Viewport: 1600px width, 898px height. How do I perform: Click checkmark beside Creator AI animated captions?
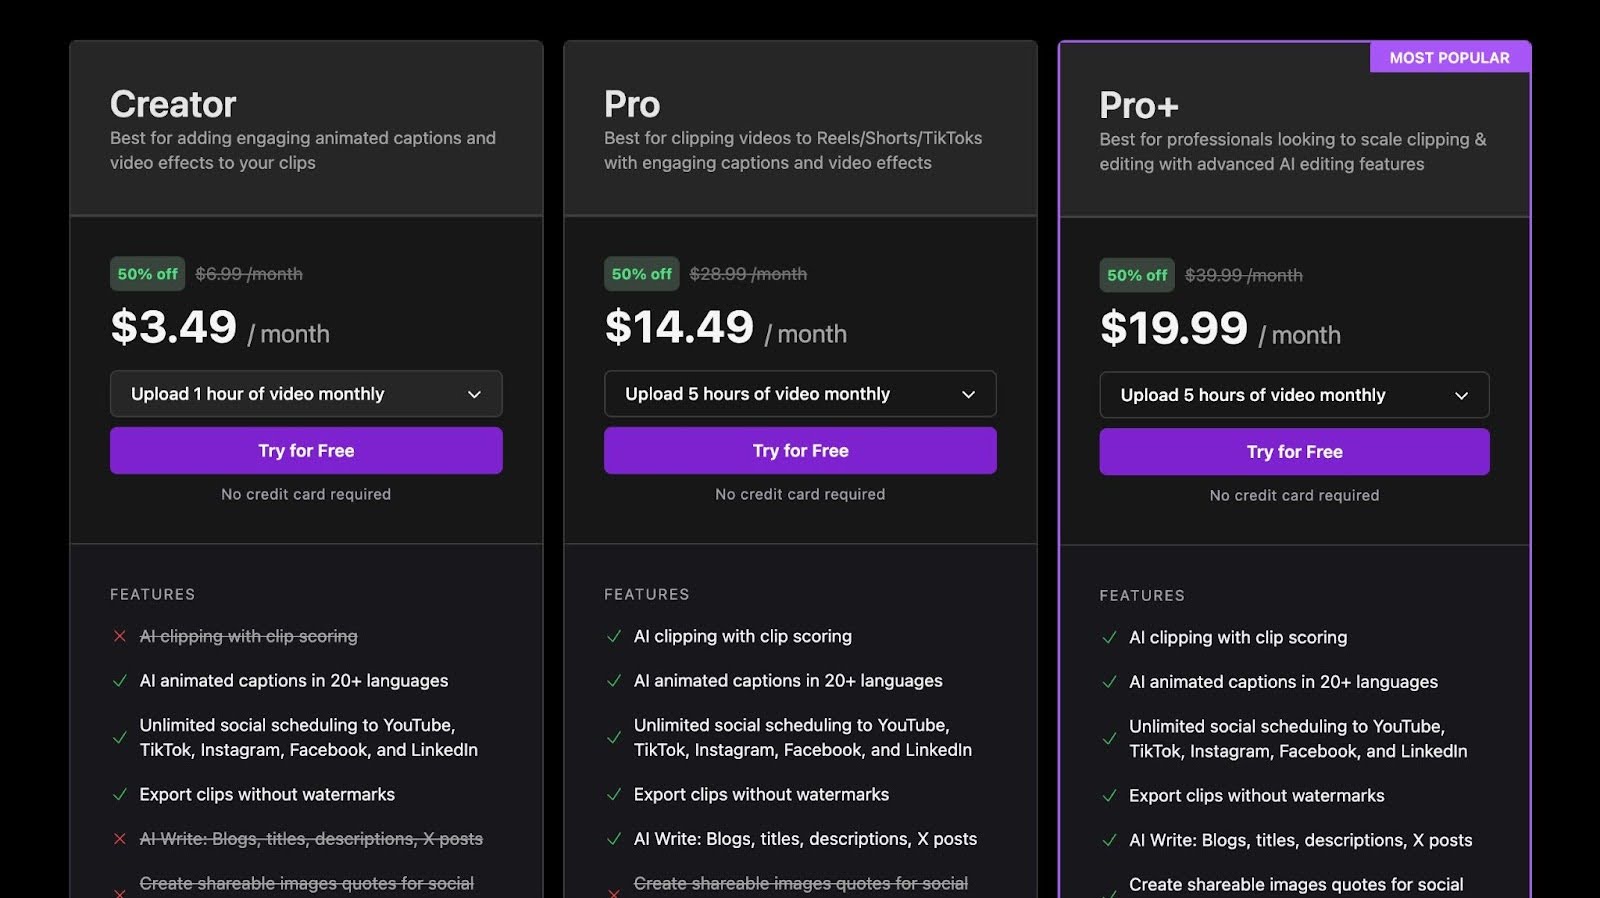point(120,681)
